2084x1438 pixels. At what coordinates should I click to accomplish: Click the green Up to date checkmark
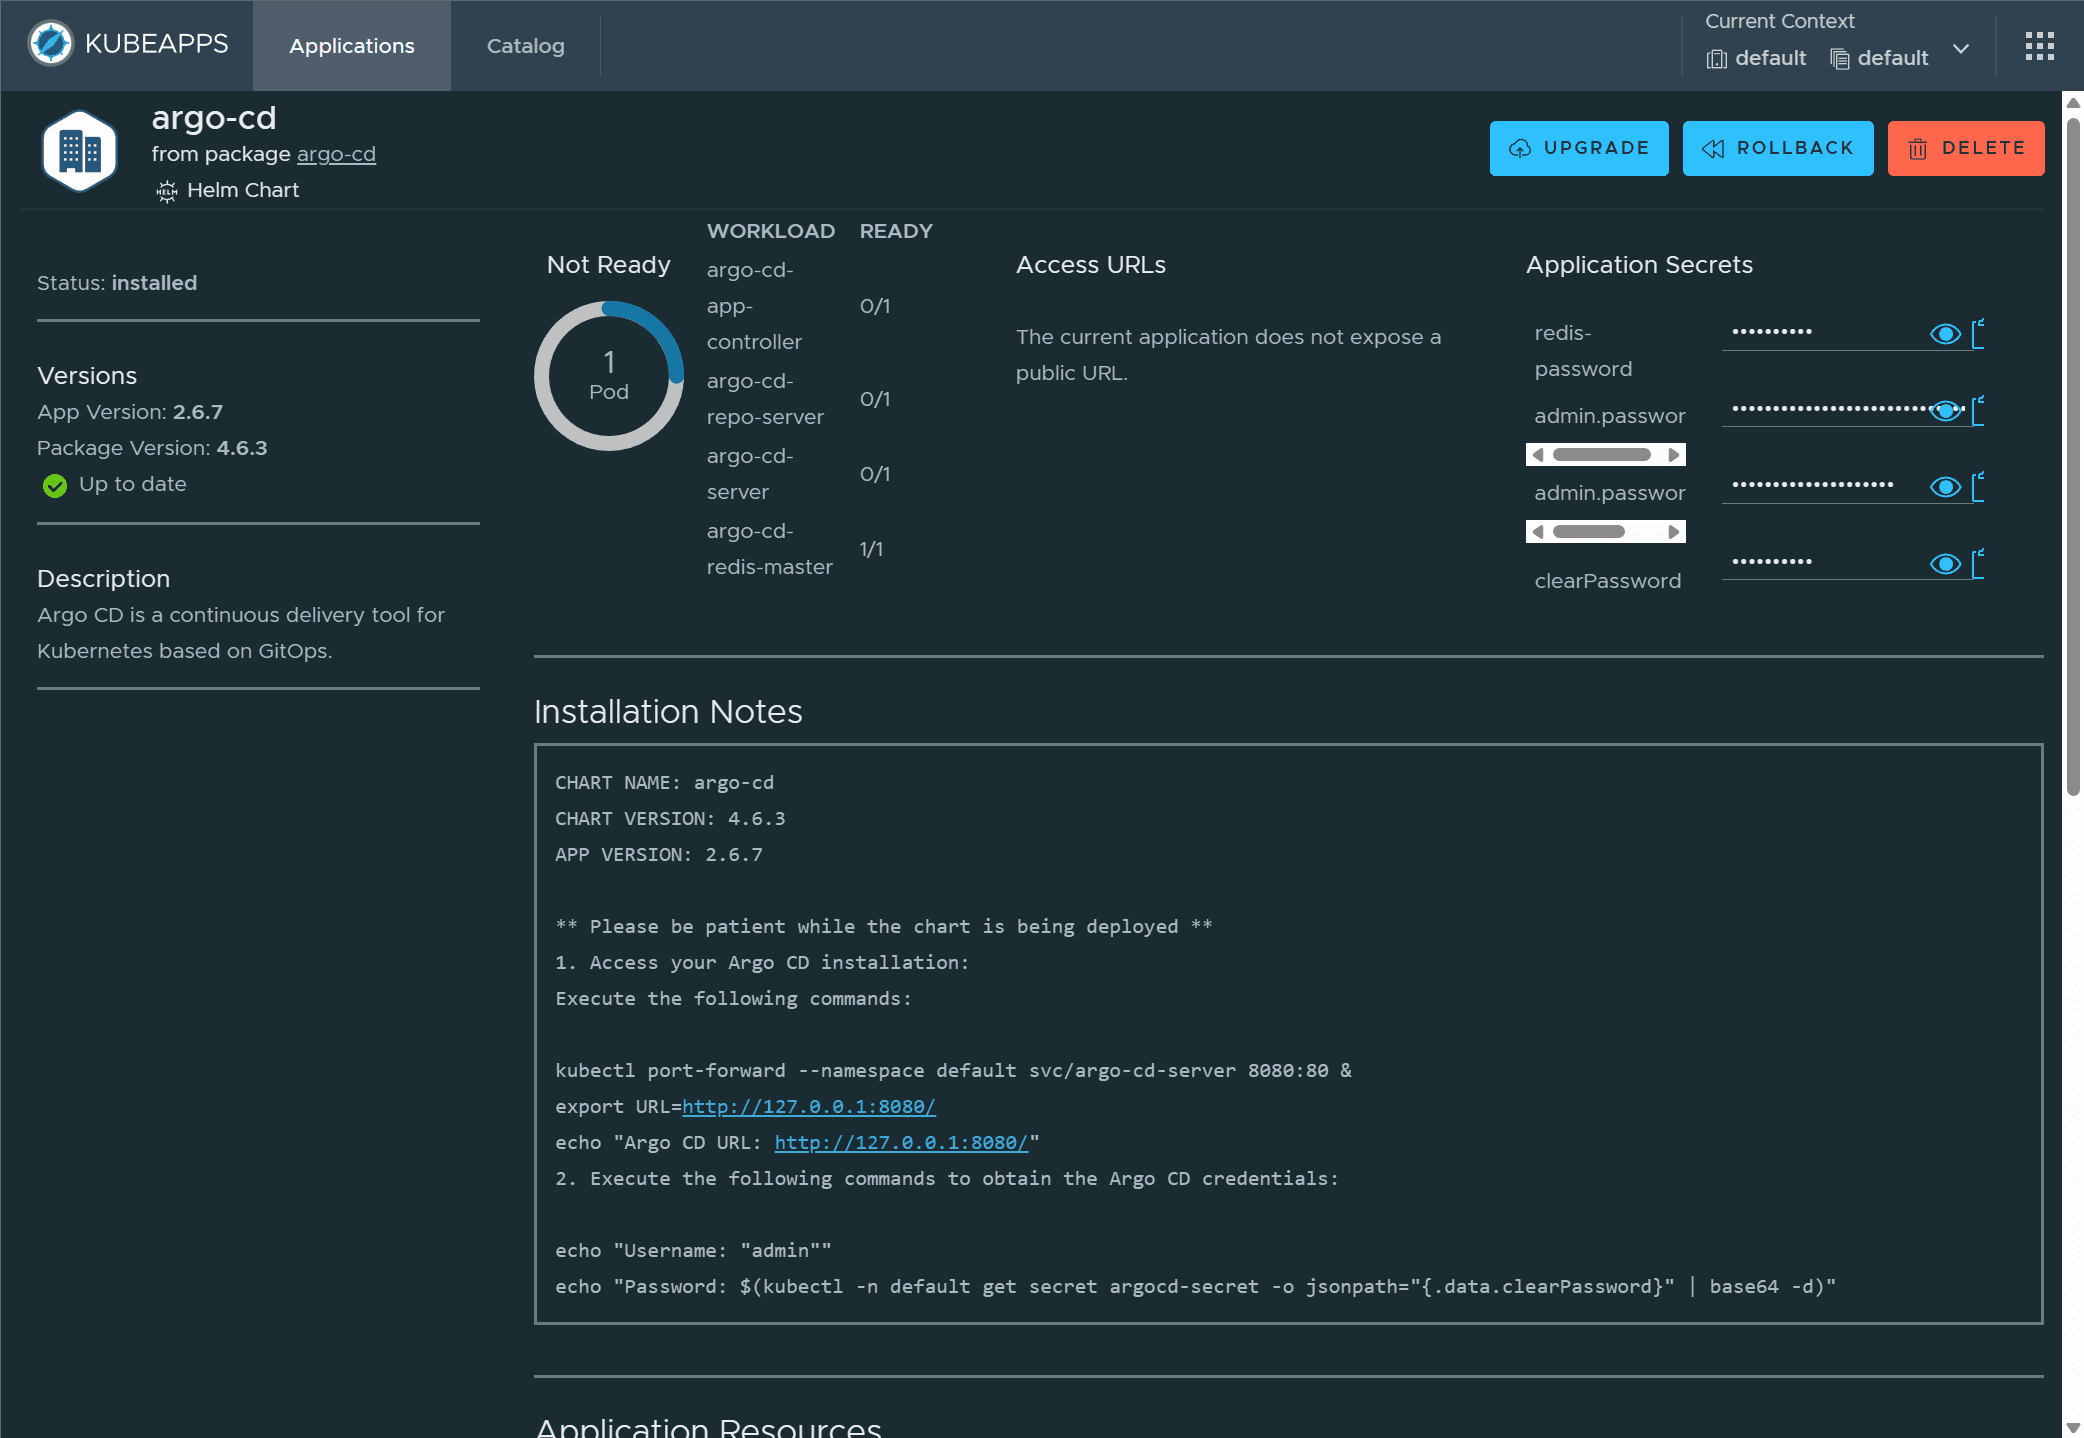tap(55, 485)
